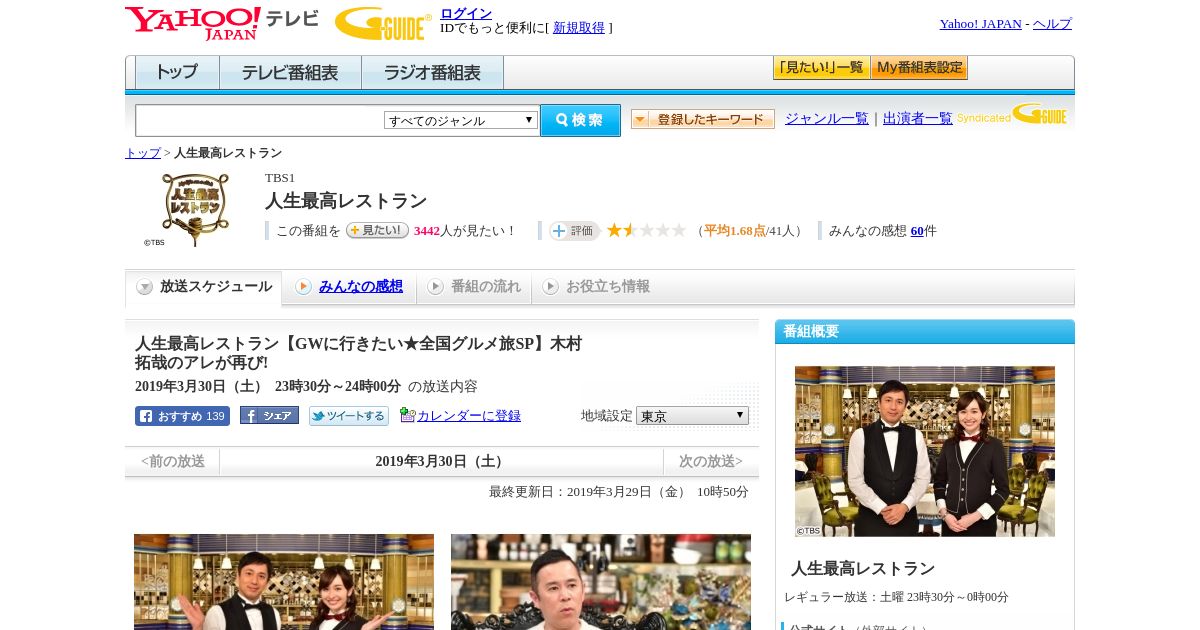Go to 次の放送> next broadcast
The image size is (1200, 630).
click(x=711, y=461)
